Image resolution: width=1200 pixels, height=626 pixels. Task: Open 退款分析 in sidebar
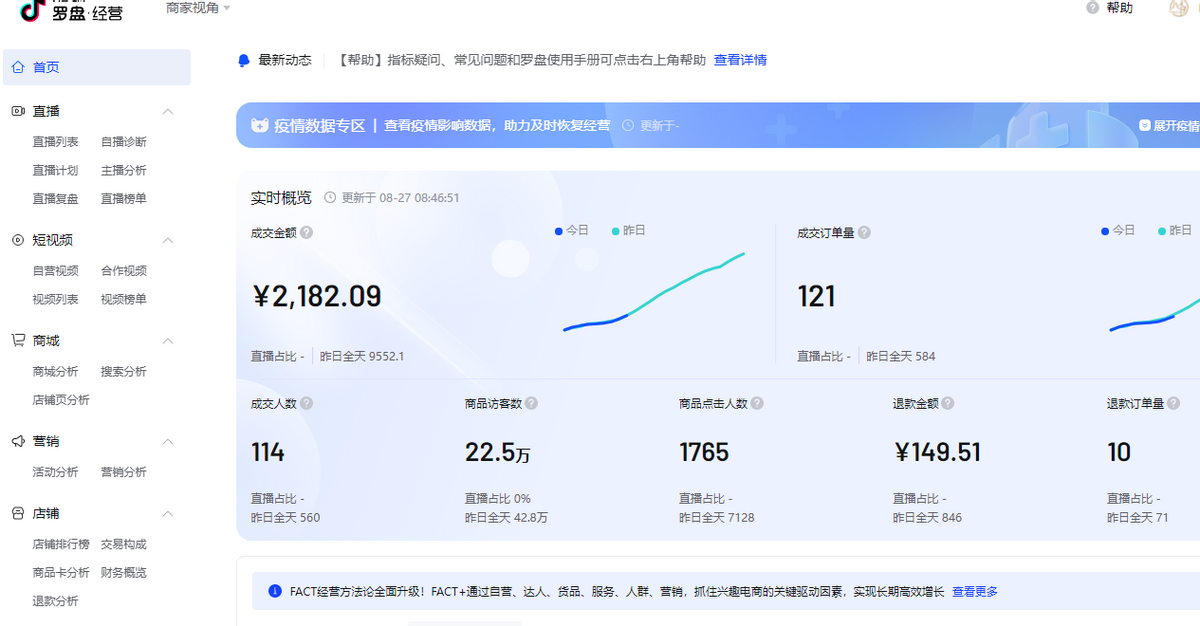coord(55,601)
